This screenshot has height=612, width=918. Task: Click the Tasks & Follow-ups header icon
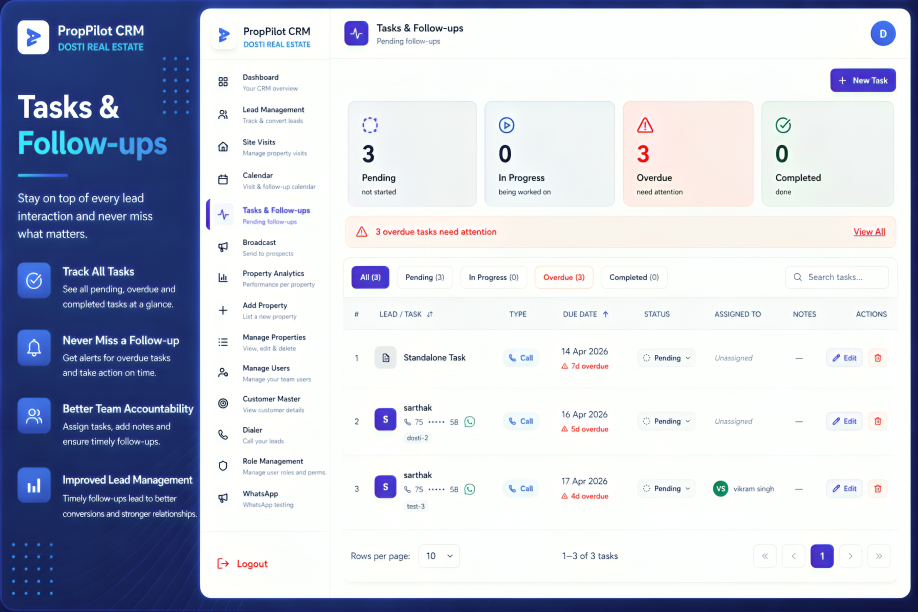tap(357, 34)
